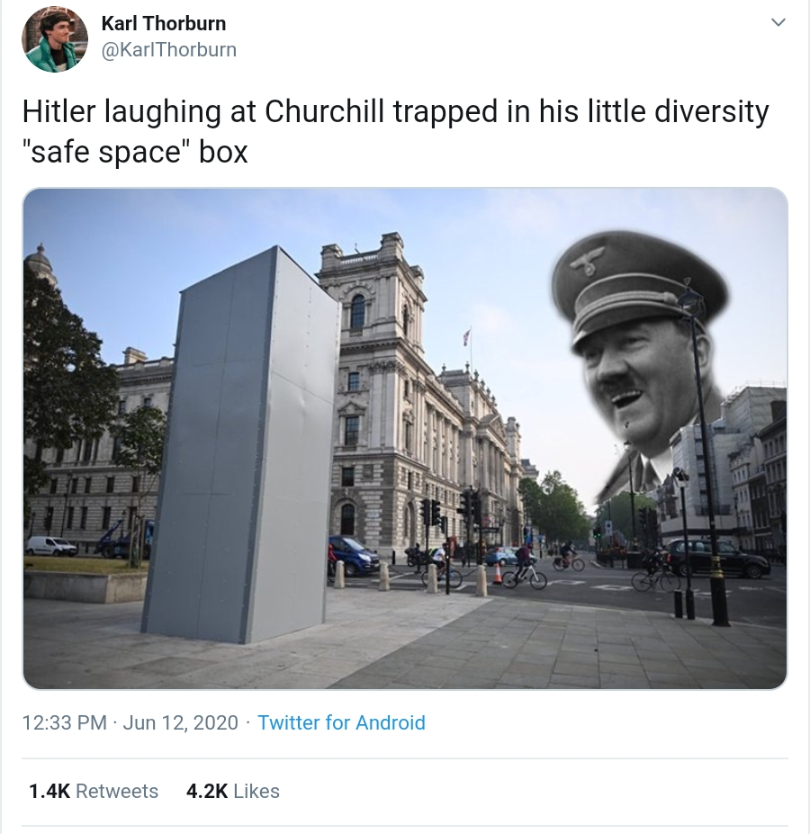Expand the tweet options chevron menu
This screenshot has width=810, height=834.
coord(778,22)
